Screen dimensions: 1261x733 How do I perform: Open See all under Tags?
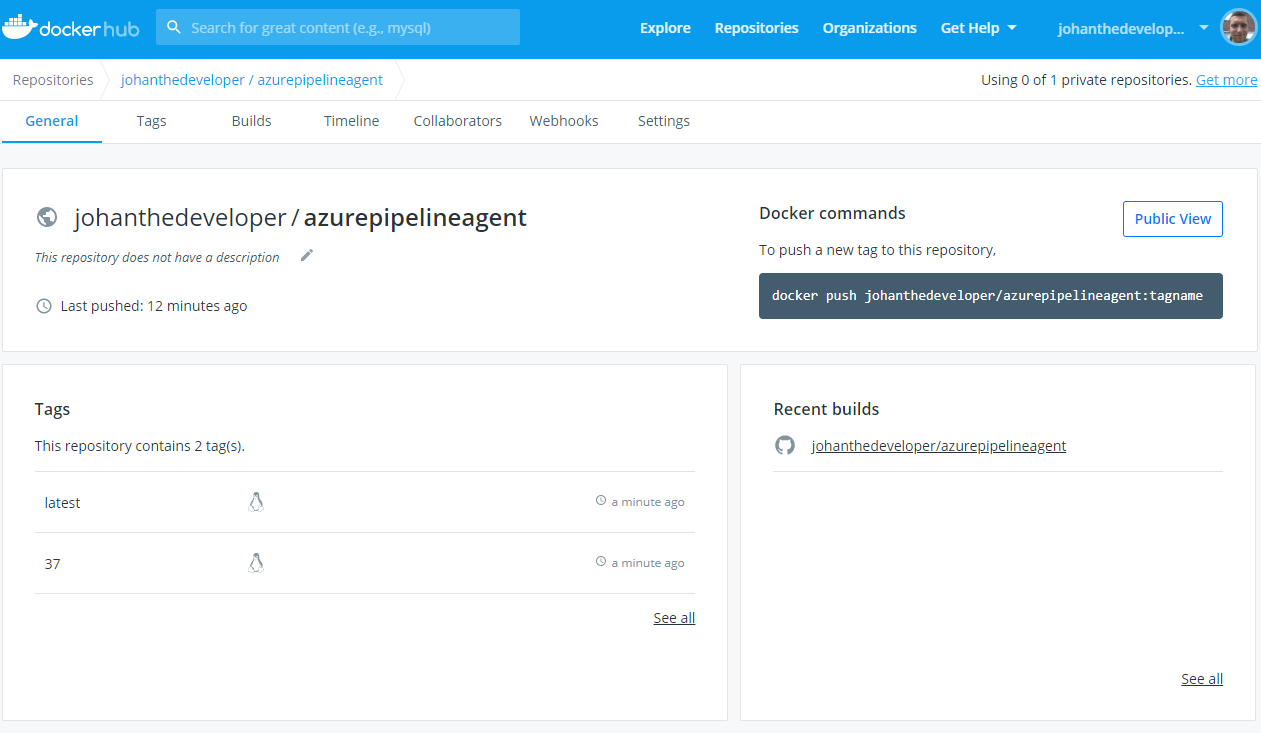coord(674,618)
